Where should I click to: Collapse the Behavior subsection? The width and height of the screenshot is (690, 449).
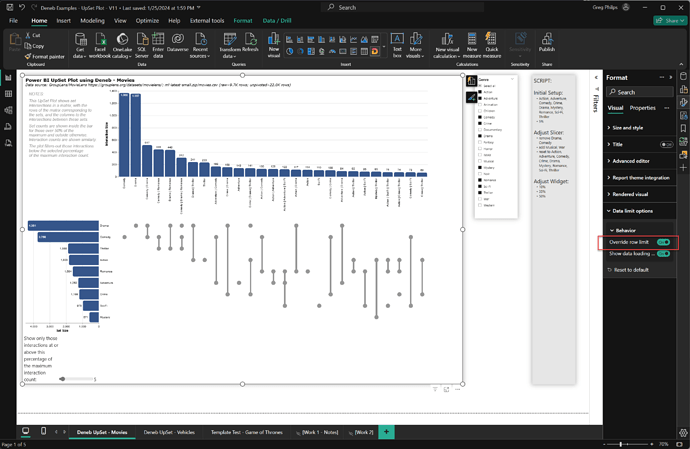(625, 230)
